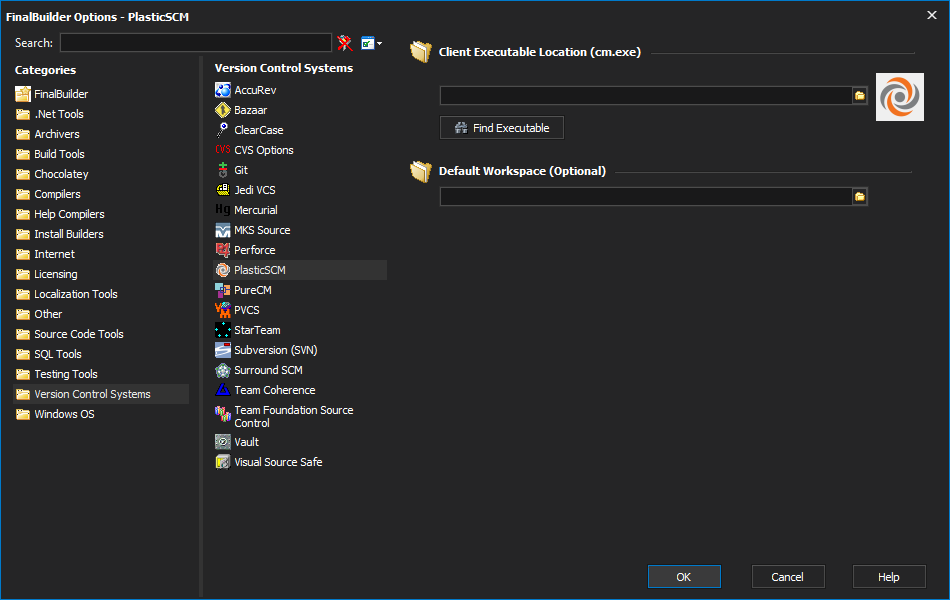Clear search with the red X icon
The image size is (950, 600).
(345, 43)
